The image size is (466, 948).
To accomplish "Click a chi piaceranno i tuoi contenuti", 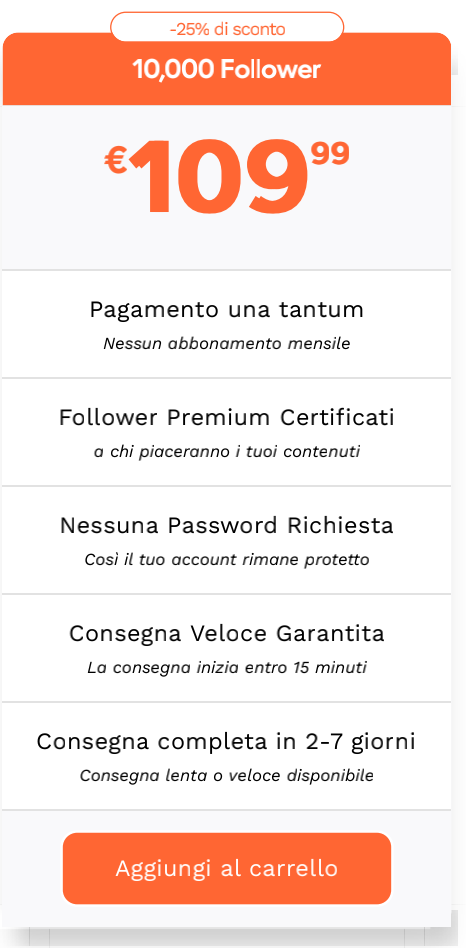I will click(227, 452).
